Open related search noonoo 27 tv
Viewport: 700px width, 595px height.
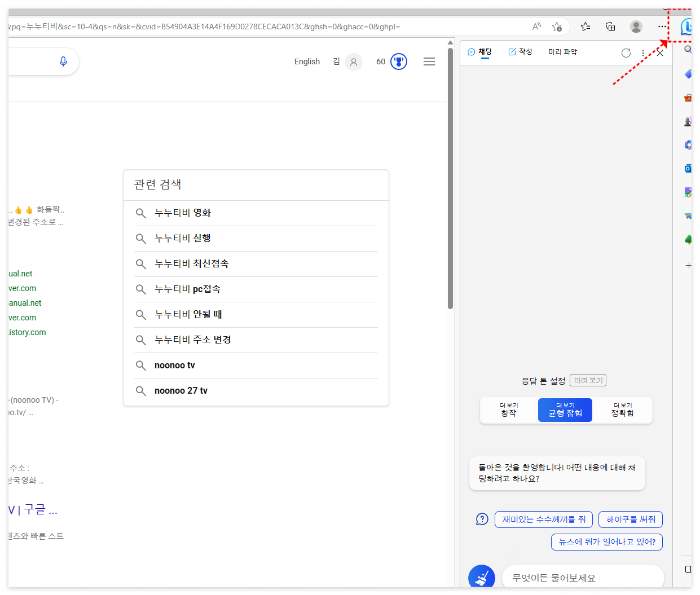click(x=256, y=391)
